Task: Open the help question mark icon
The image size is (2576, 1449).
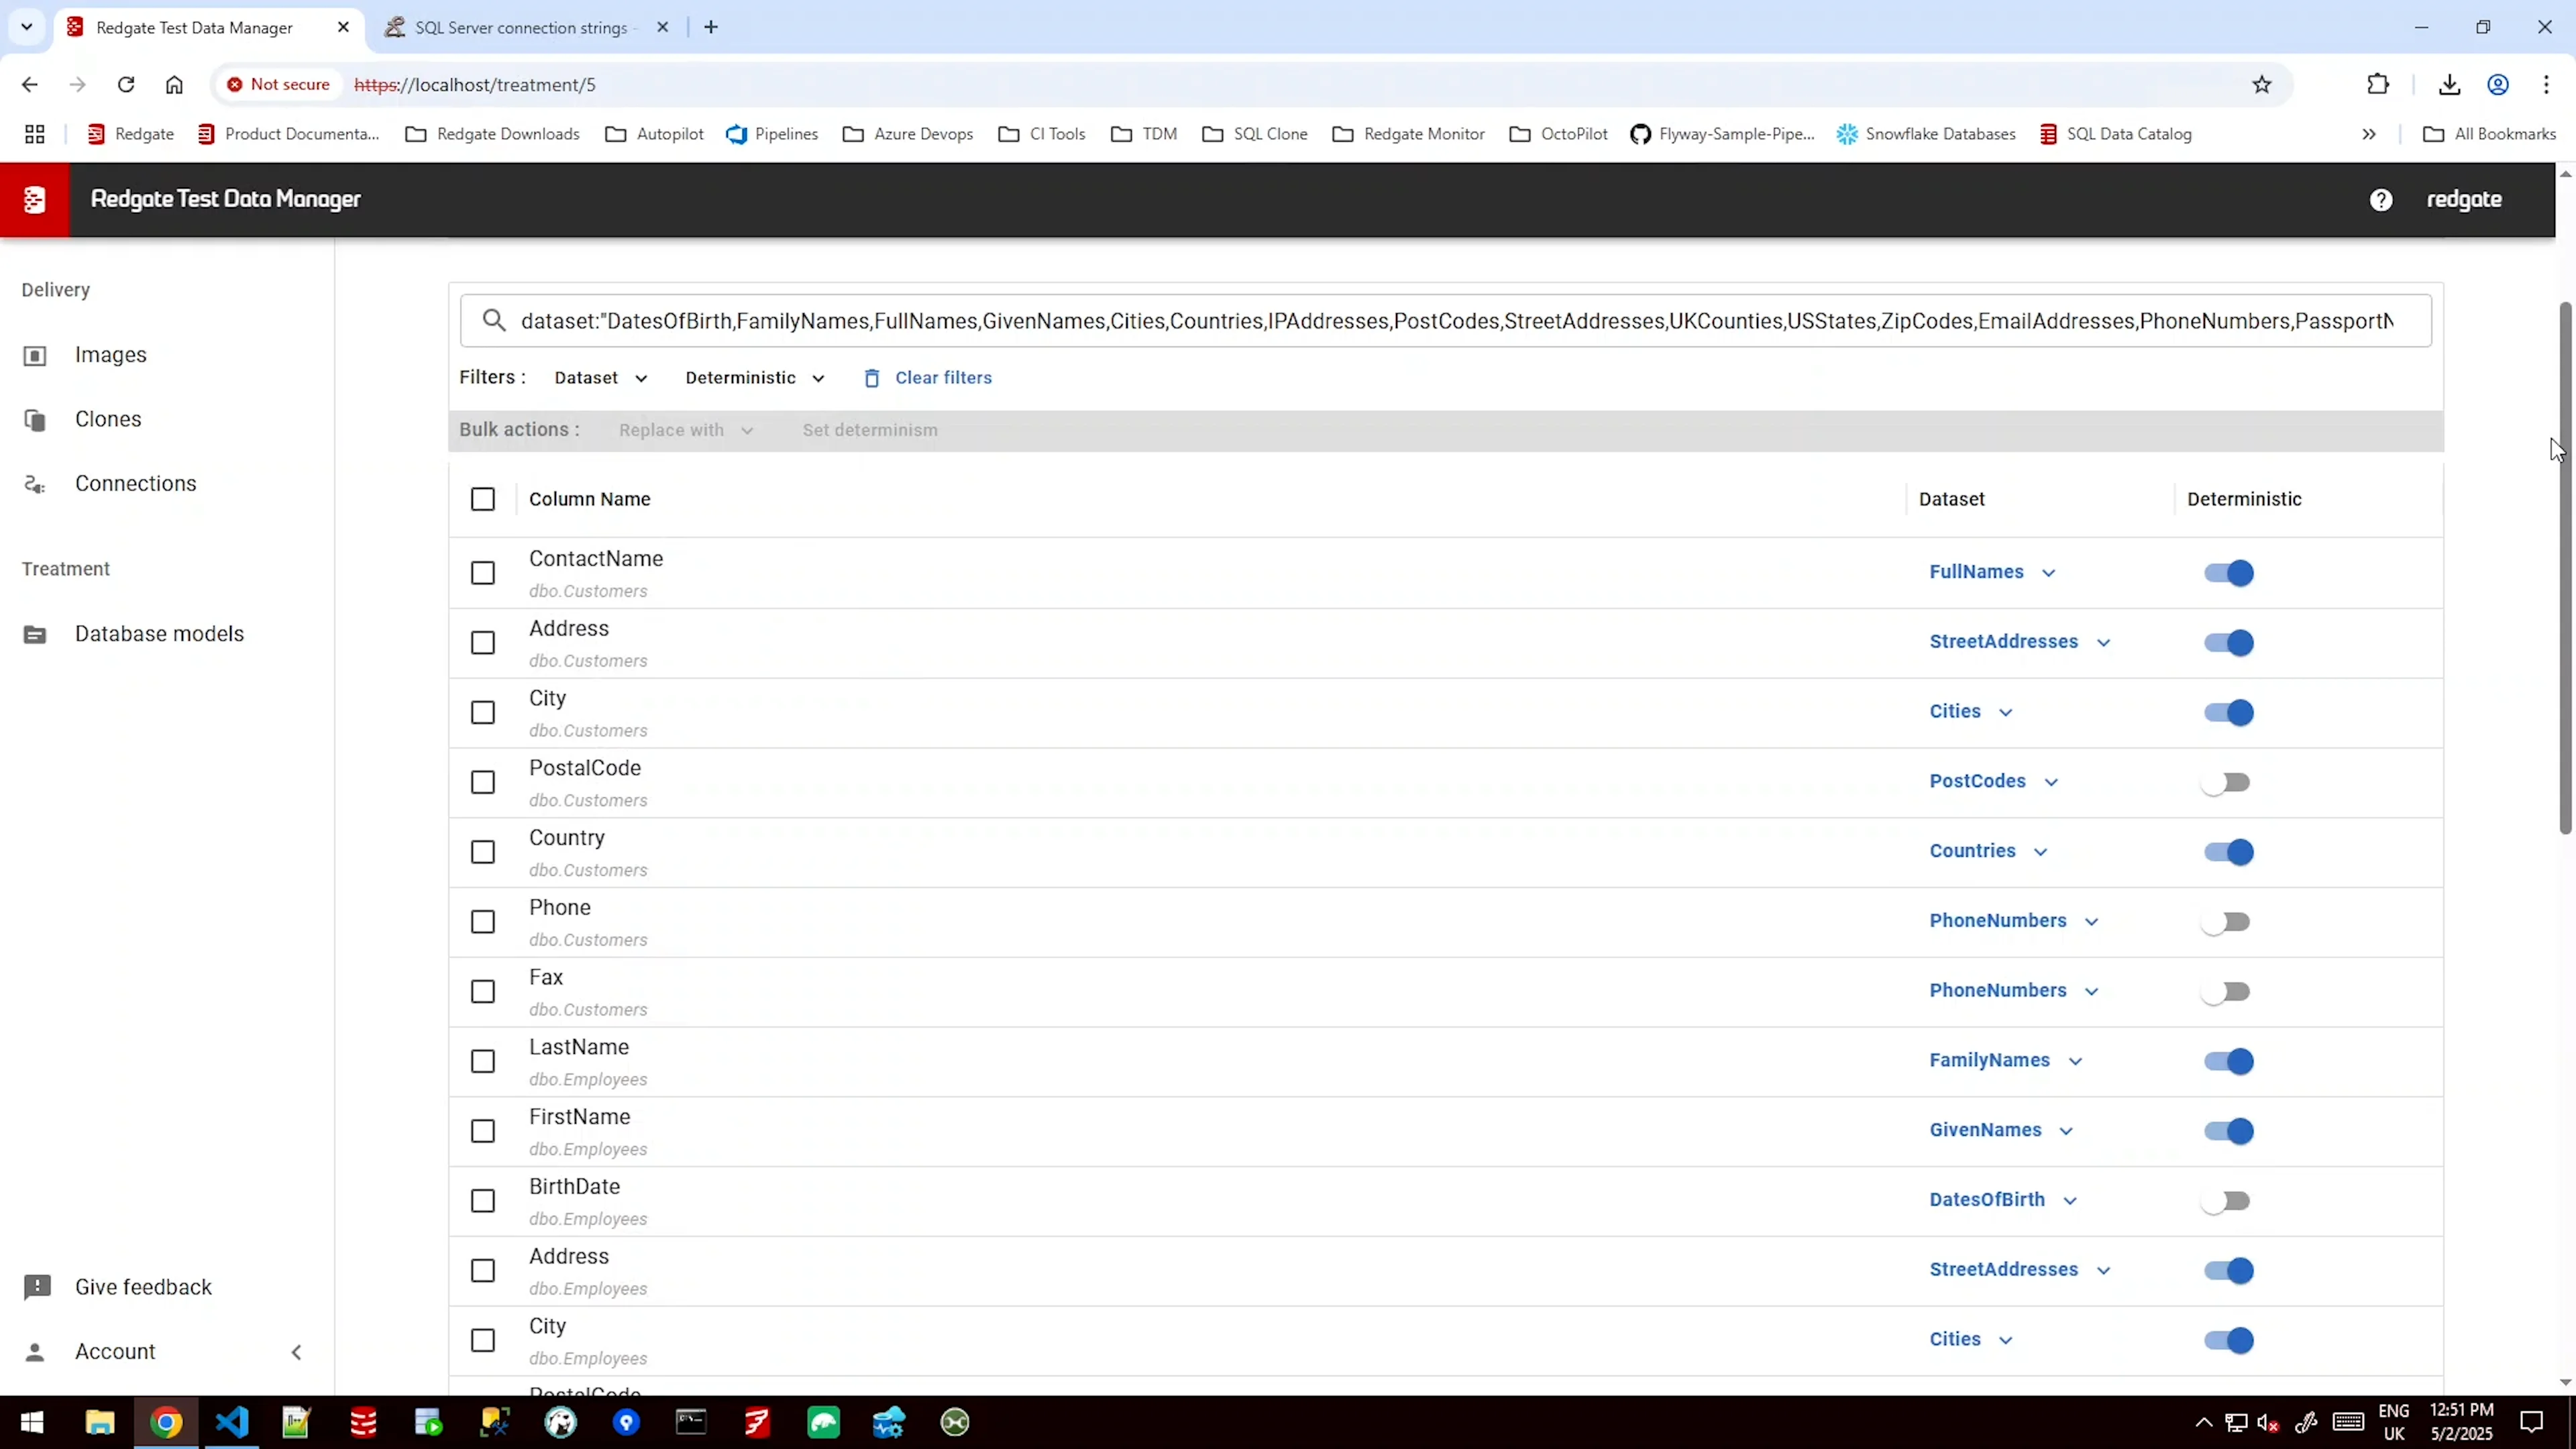Action: click(2381, 199)
